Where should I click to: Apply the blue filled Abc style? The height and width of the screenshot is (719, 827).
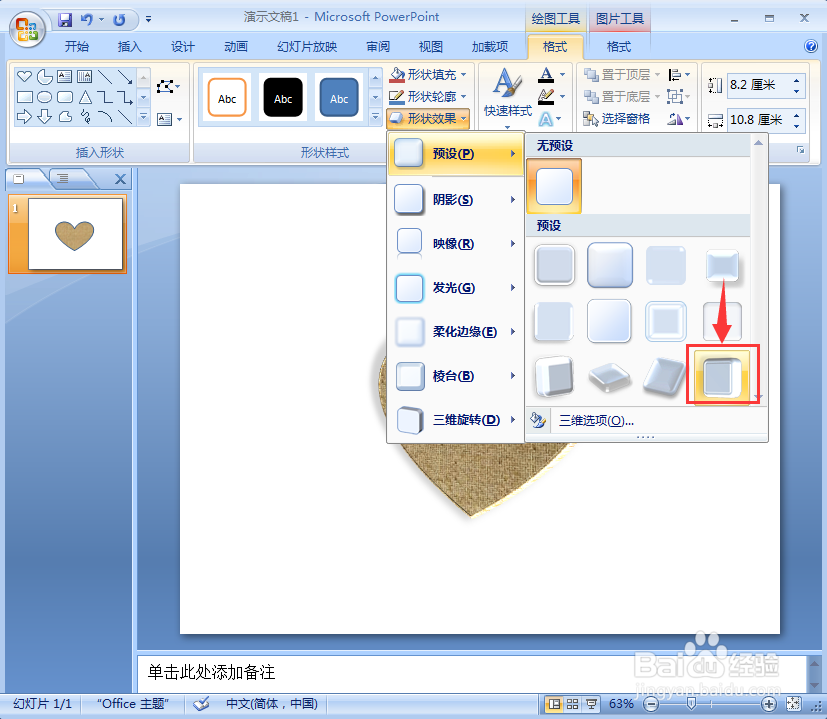[x=339, y=98]
